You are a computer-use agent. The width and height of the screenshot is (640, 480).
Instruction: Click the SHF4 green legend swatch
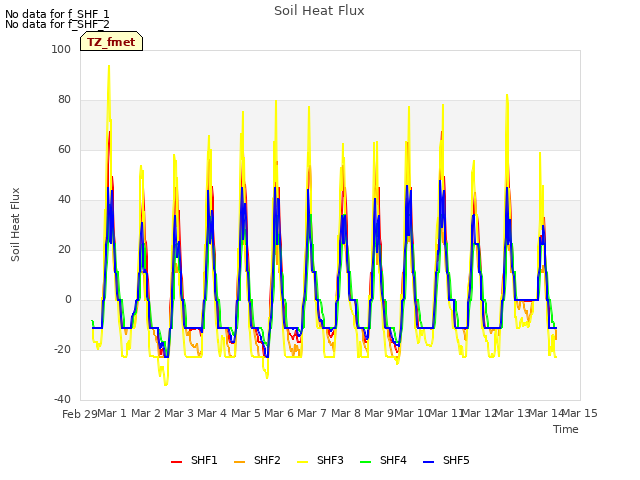pyautogui.click(x=366, y=462)
